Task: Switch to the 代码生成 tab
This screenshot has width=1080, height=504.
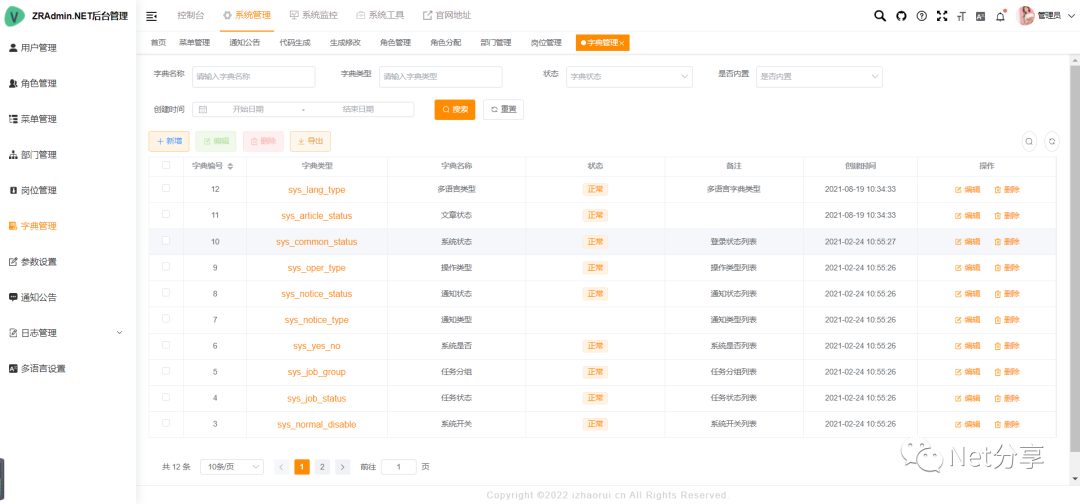Action: coord(295,43)
